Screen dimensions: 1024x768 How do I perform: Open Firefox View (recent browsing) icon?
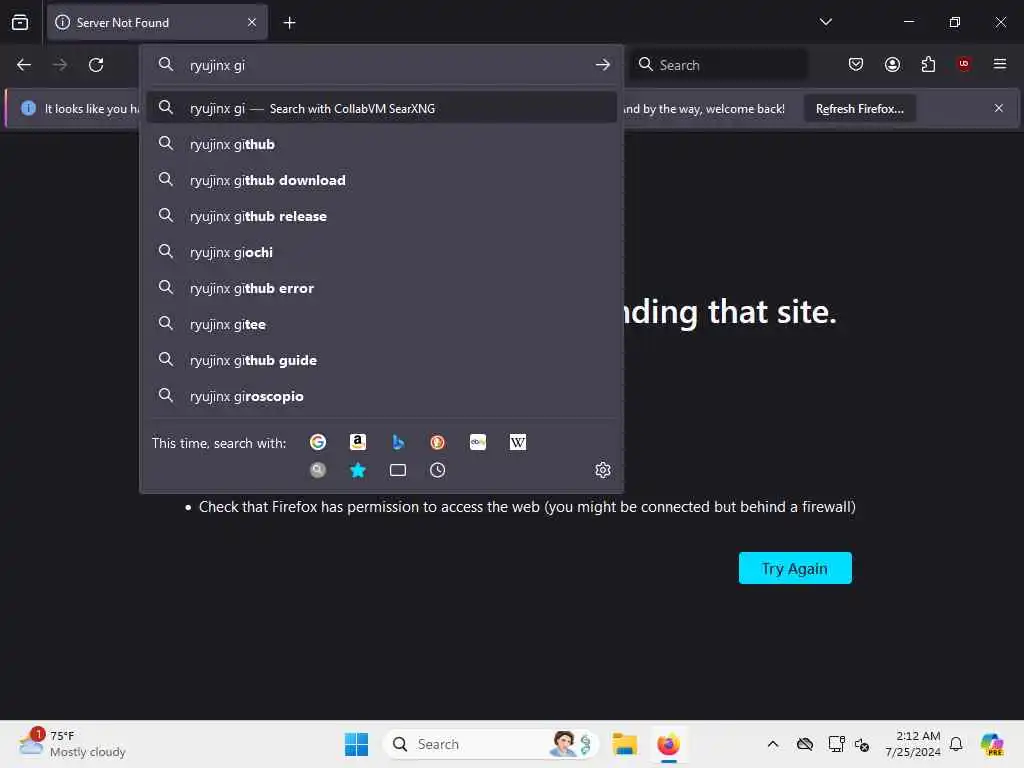pos(20,22)
